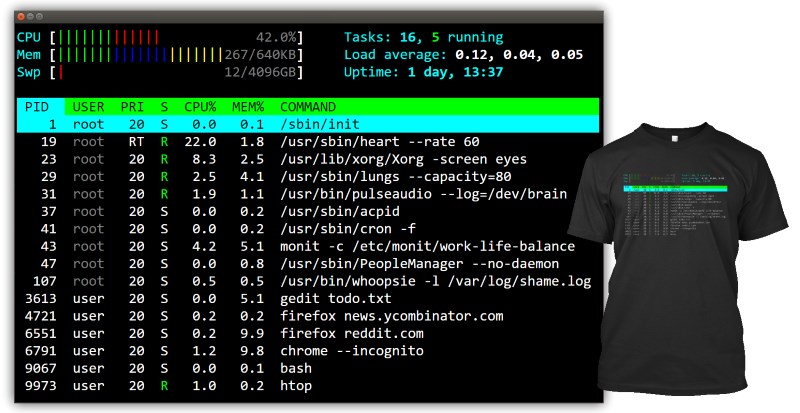This screenshot has height=413, width=800.
Task: Select the monit work-life-balance process
Action: pyautogui.click(x=308, y=246)
